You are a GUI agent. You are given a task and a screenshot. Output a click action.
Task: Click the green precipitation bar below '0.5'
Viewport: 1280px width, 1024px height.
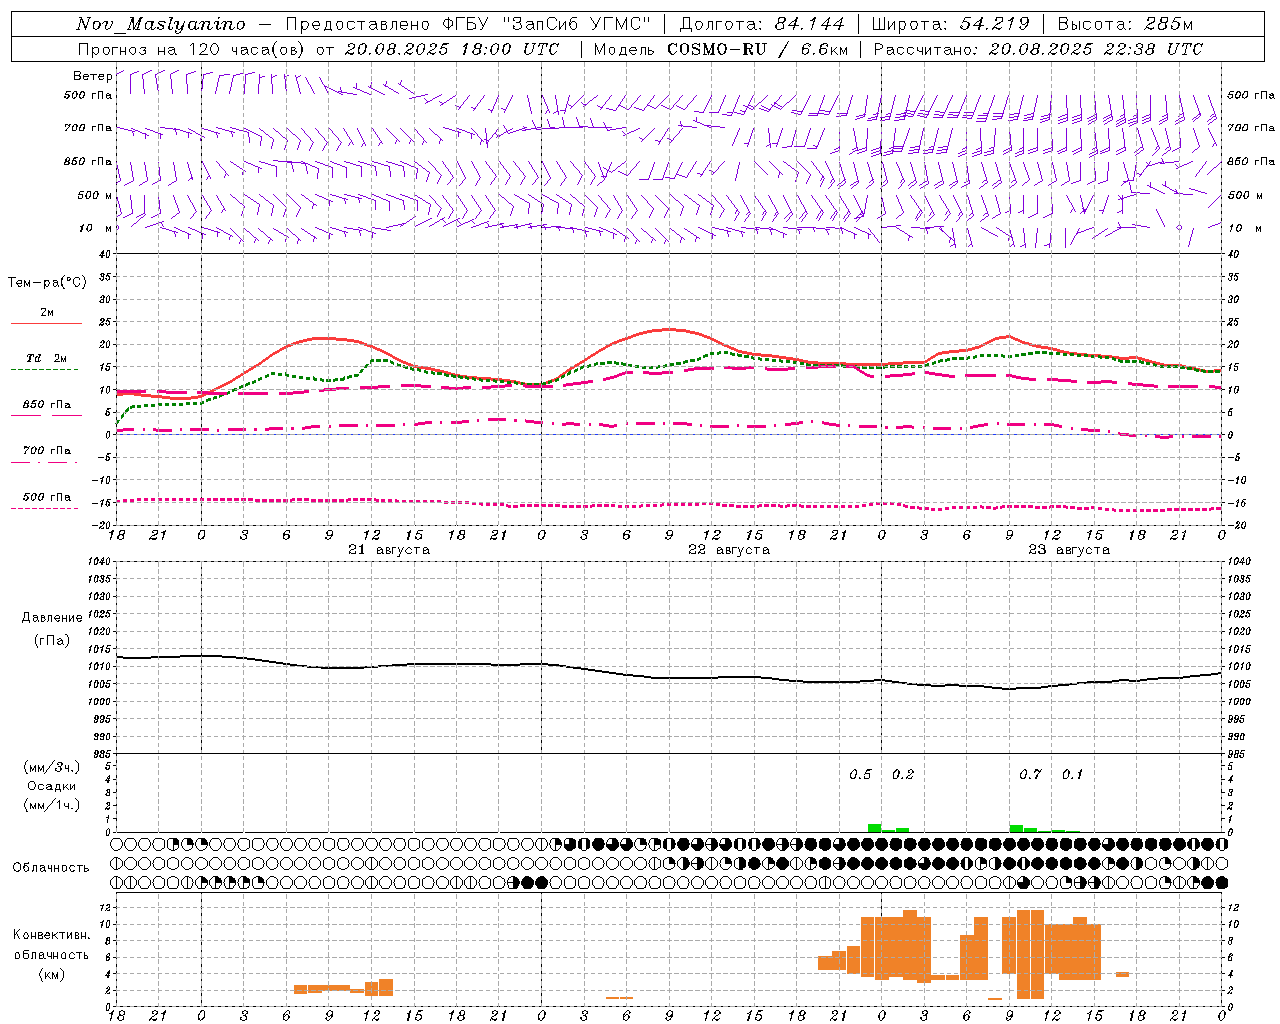pos(874,828)
